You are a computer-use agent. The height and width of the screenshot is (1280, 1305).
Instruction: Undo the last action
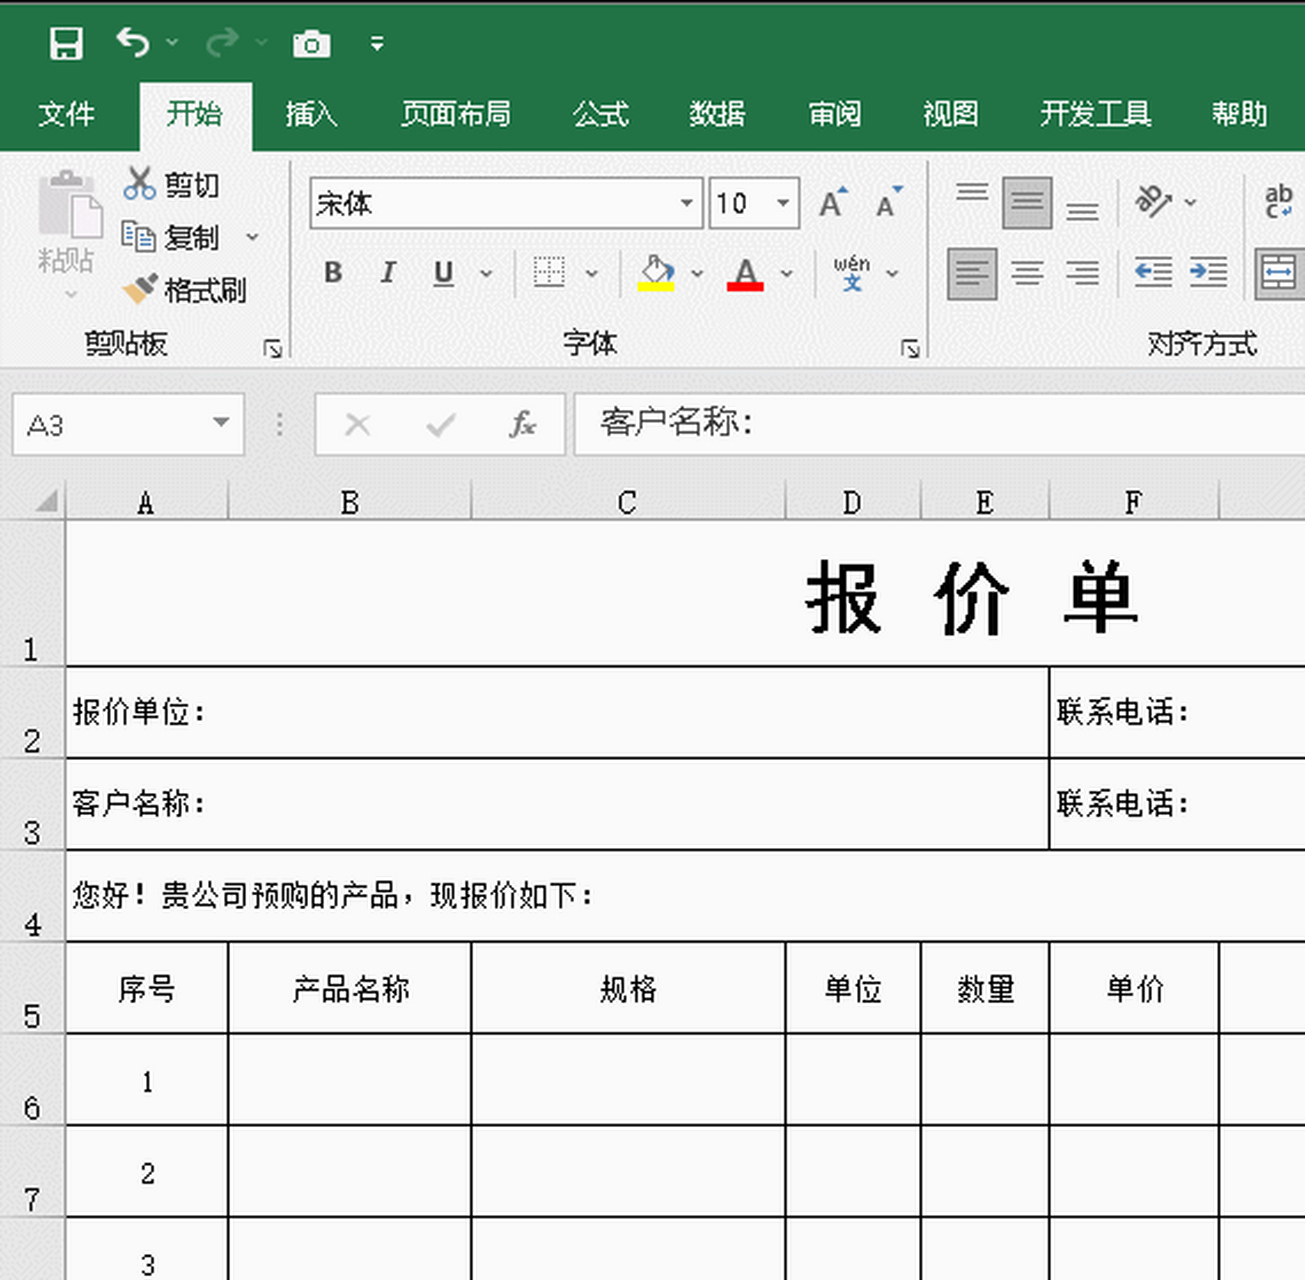tap(133, 43)
